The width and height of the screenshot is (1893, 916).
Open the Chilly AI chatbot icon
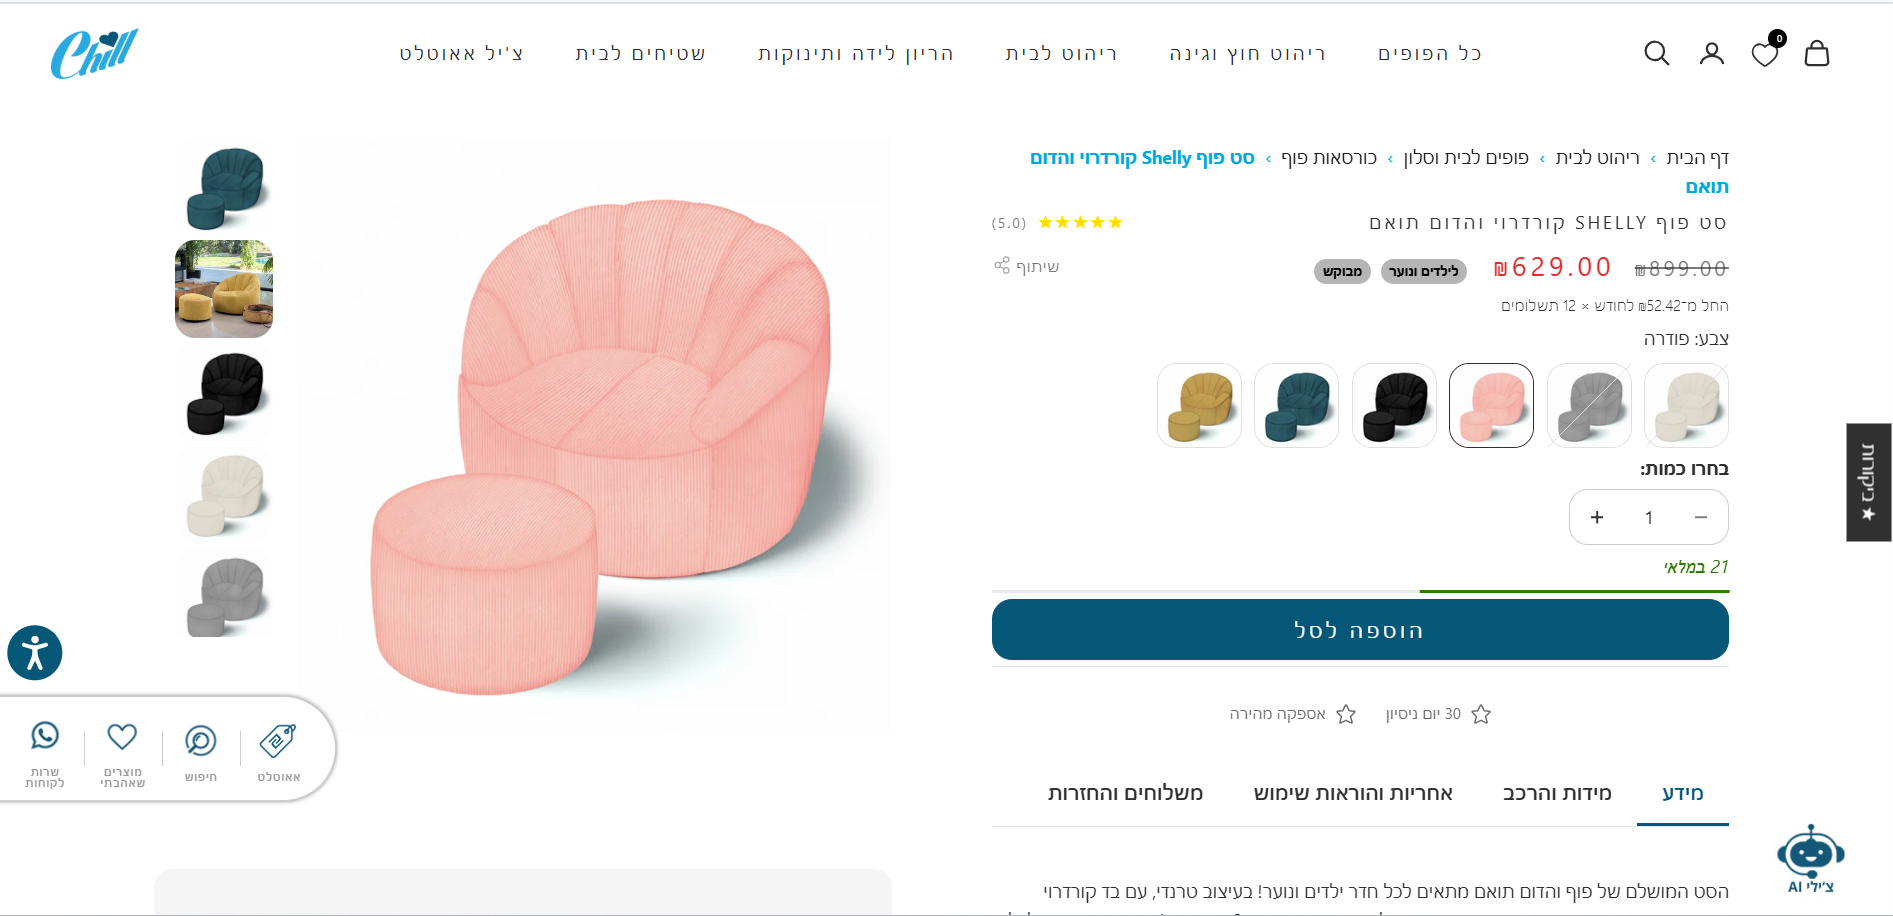pyautogui.click(x=1810, y=855)
